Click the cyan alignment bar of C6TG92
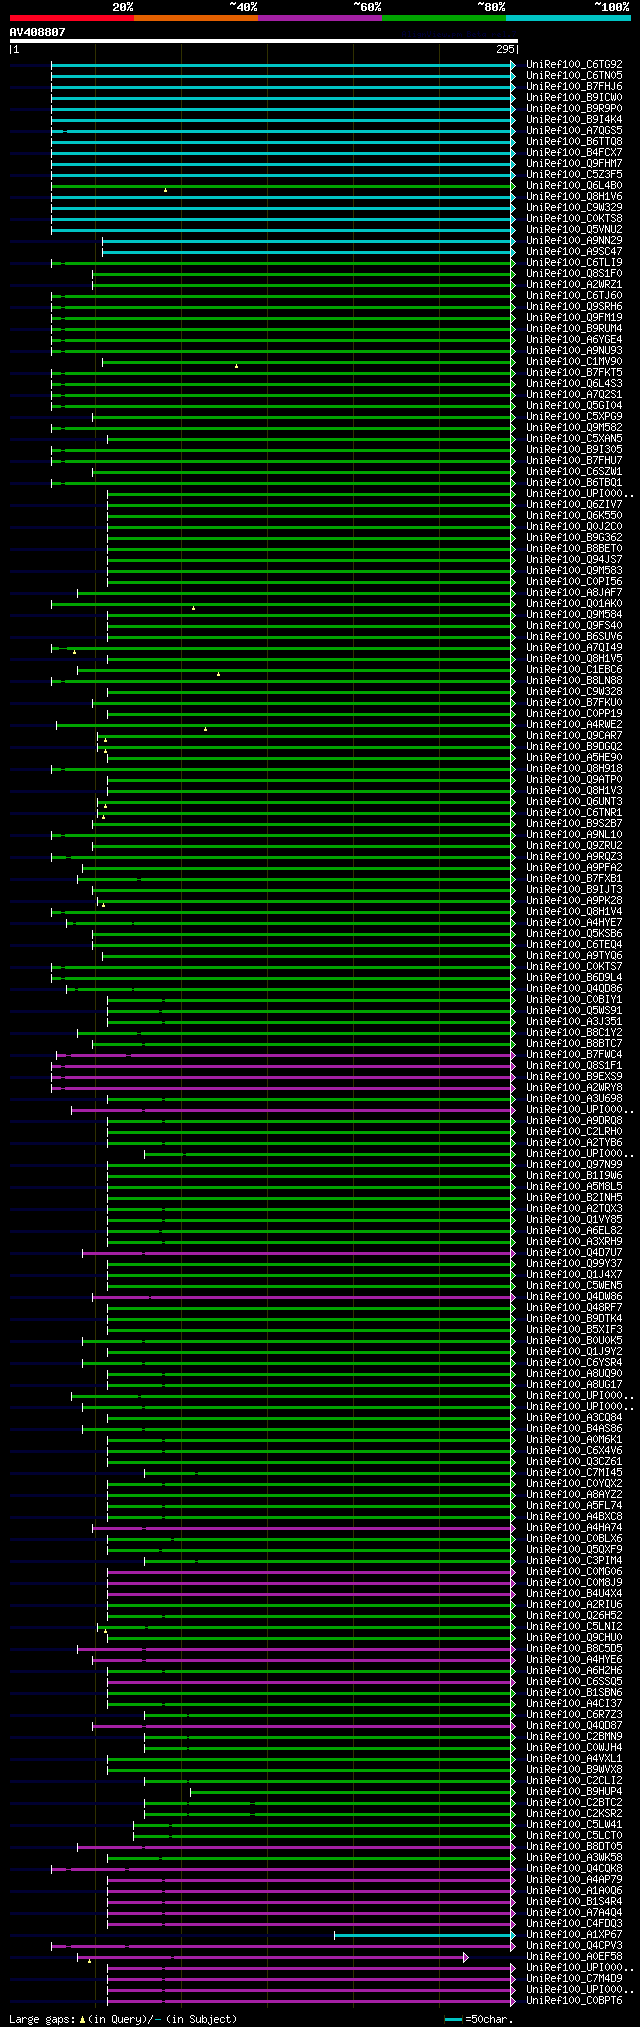640x2027 pixels. (x=281, y=65)
